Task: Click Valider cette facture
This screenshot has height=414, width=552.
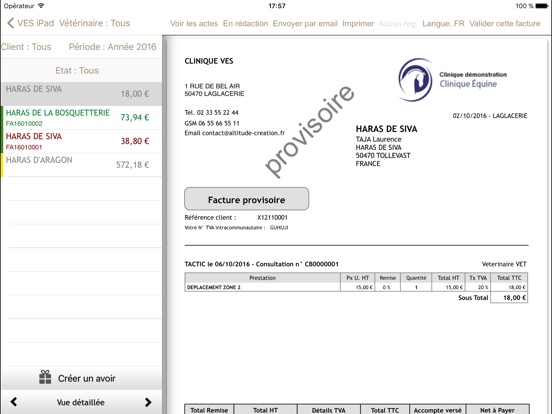Action: pos(504,24)
